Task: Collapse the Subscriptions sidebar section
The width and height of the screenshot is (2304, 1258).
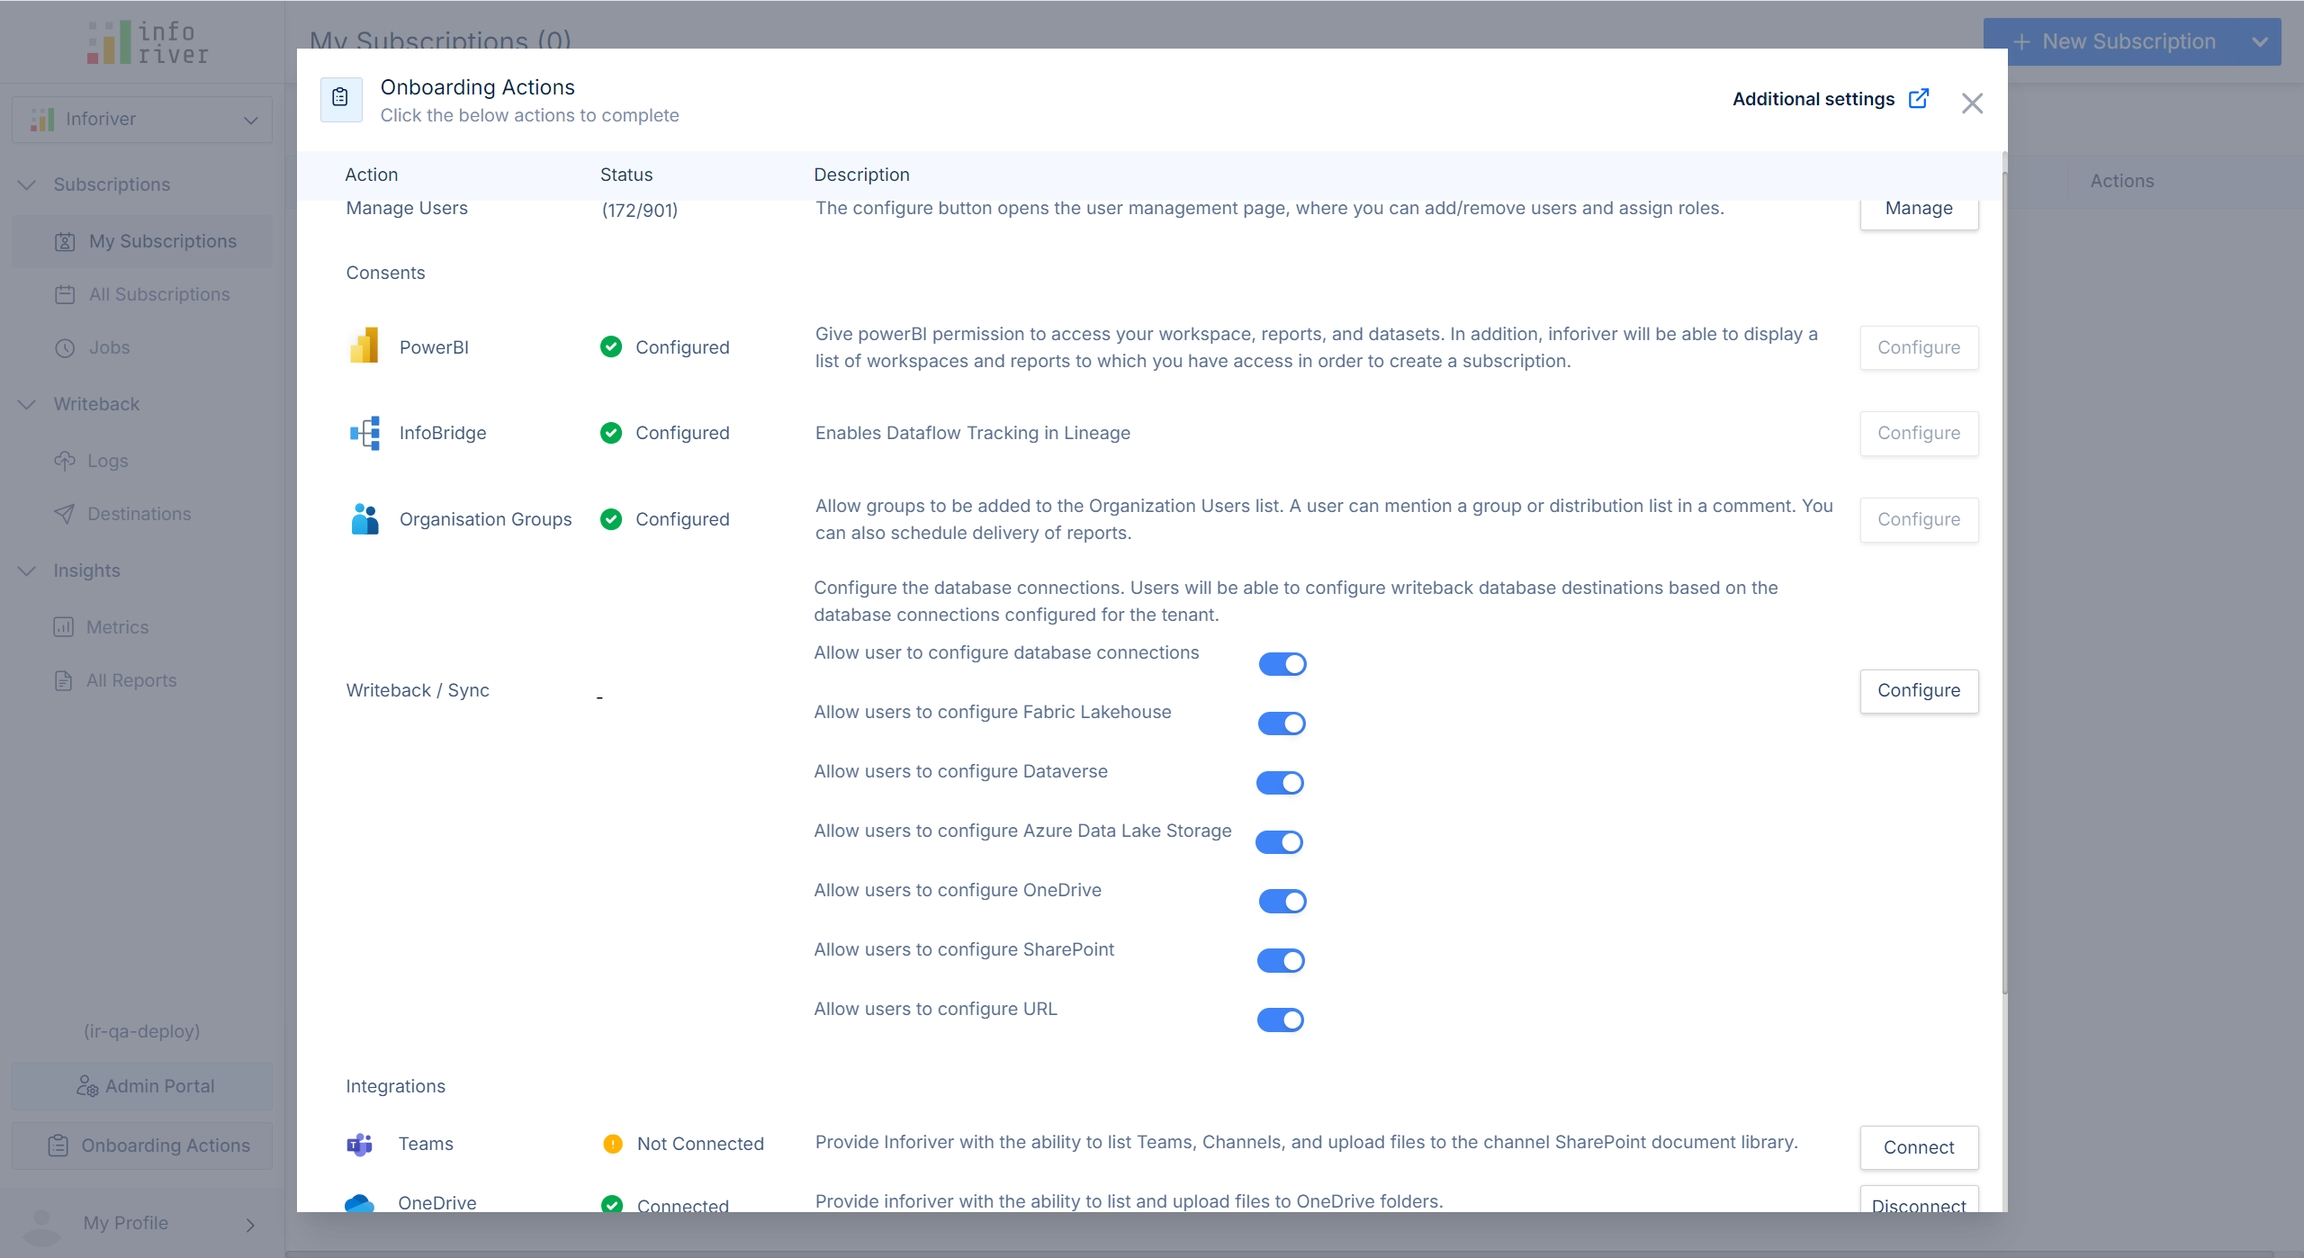Action: click(28, 185)
